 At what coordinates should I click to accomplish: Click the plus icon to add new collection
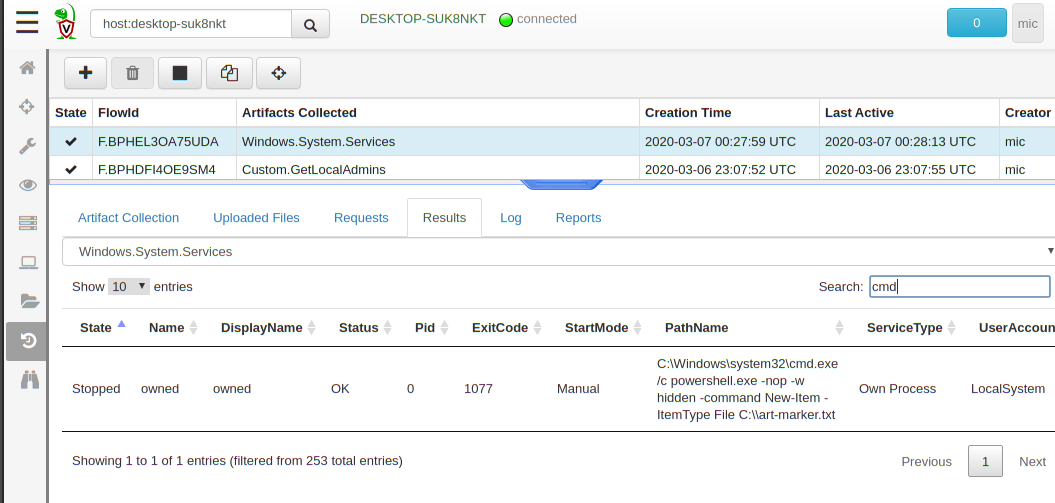86,73
